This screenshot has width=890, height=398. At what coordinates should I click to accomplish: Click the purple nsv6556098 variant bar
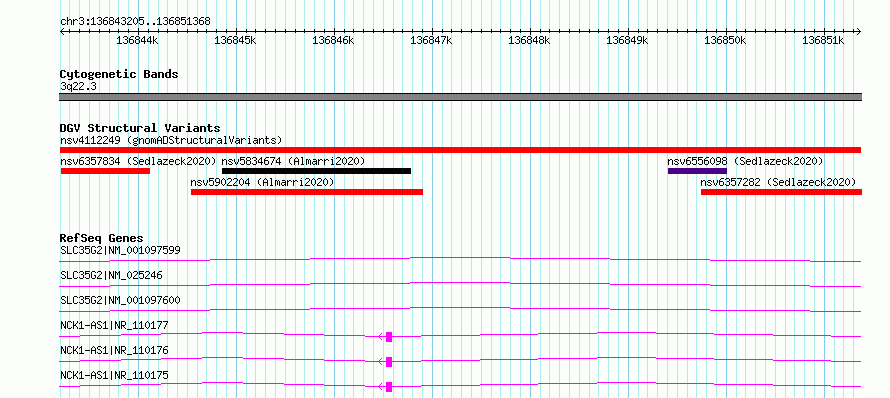click(x=698, y=171)
